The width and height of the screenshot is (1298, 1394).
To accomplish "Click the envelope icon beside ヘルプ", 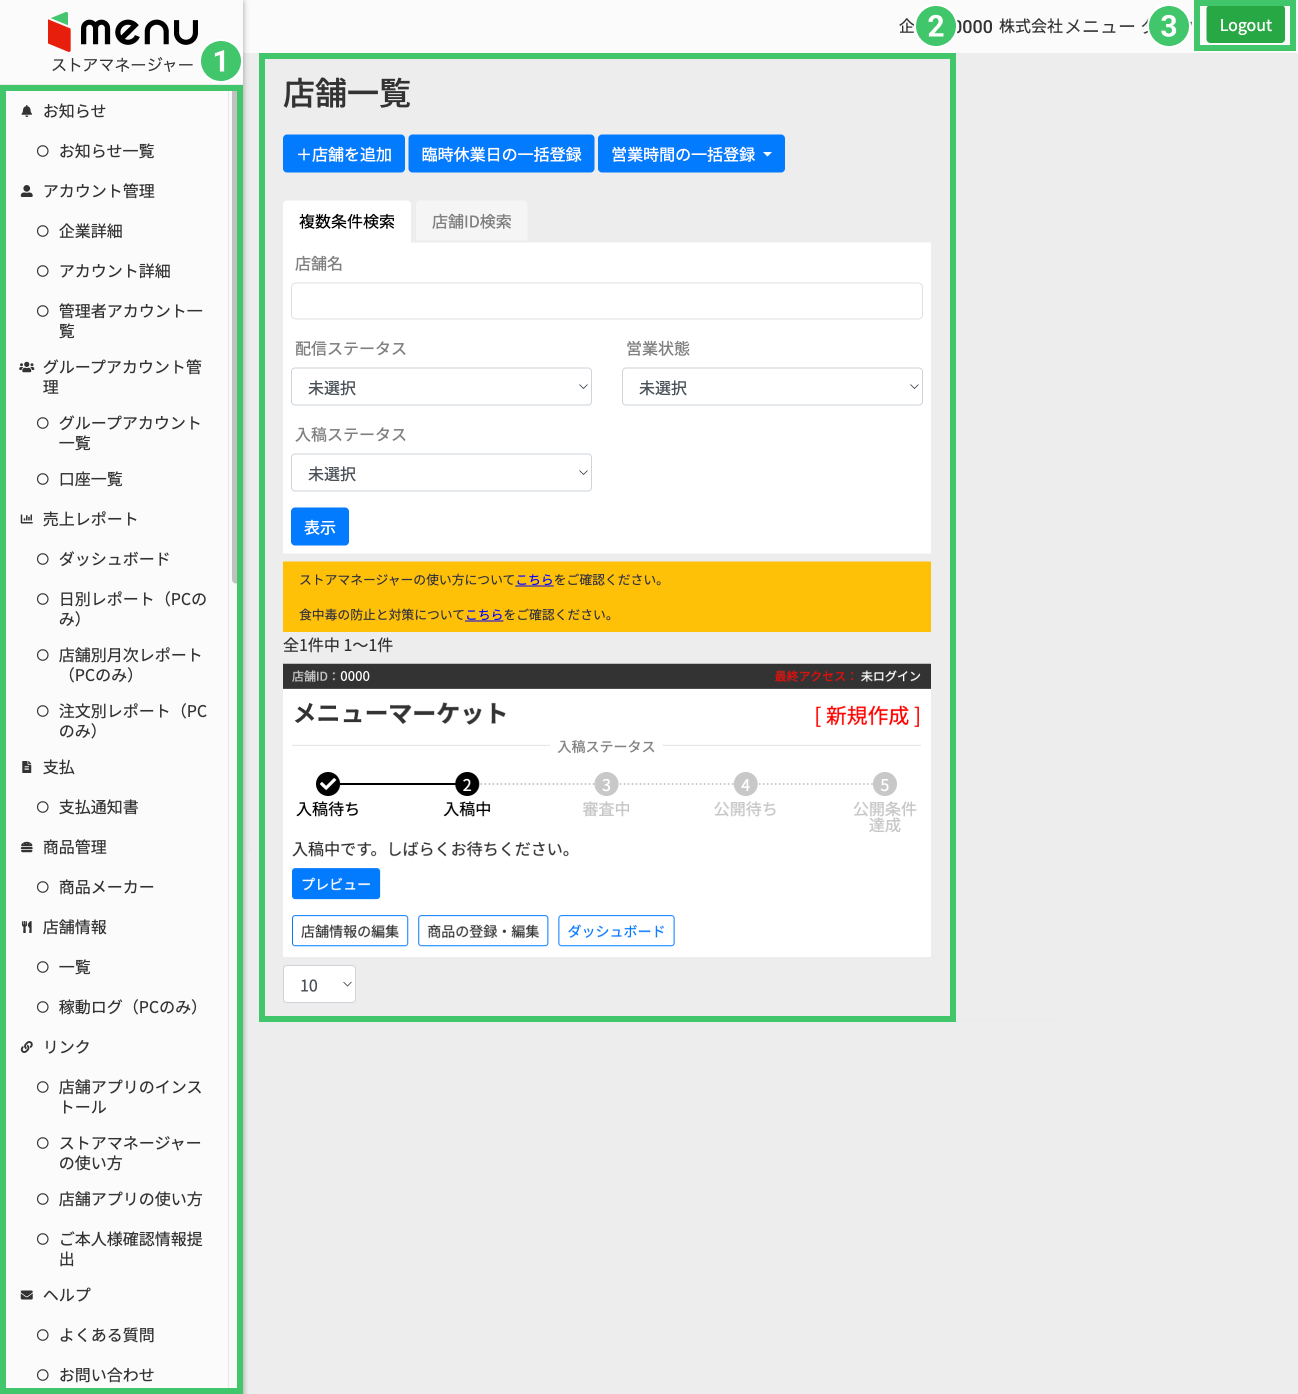I will [x=27, y=1295].
